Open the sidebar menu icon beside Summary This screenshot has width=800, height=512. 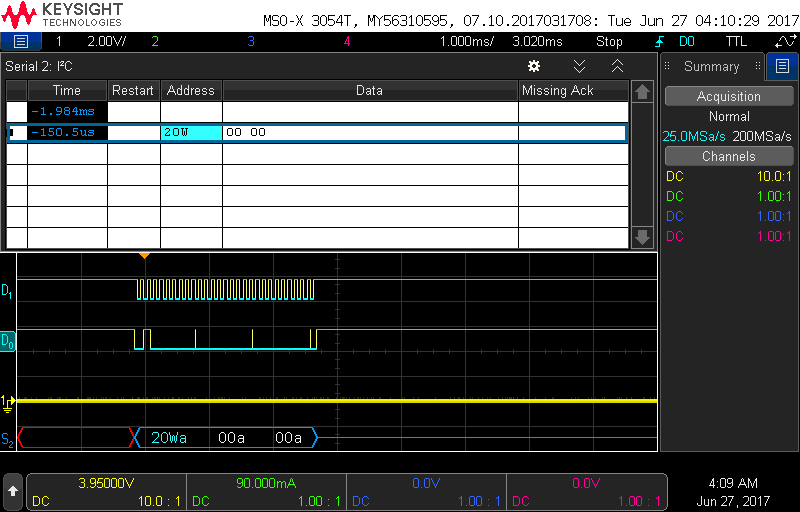tap(782, 66)
